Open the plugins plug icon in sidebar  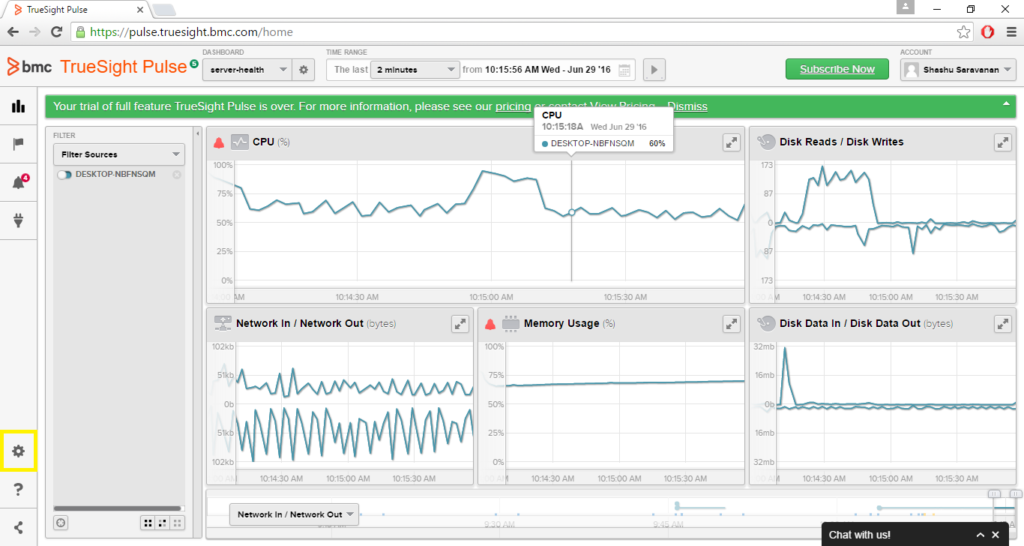click(18, 221)
